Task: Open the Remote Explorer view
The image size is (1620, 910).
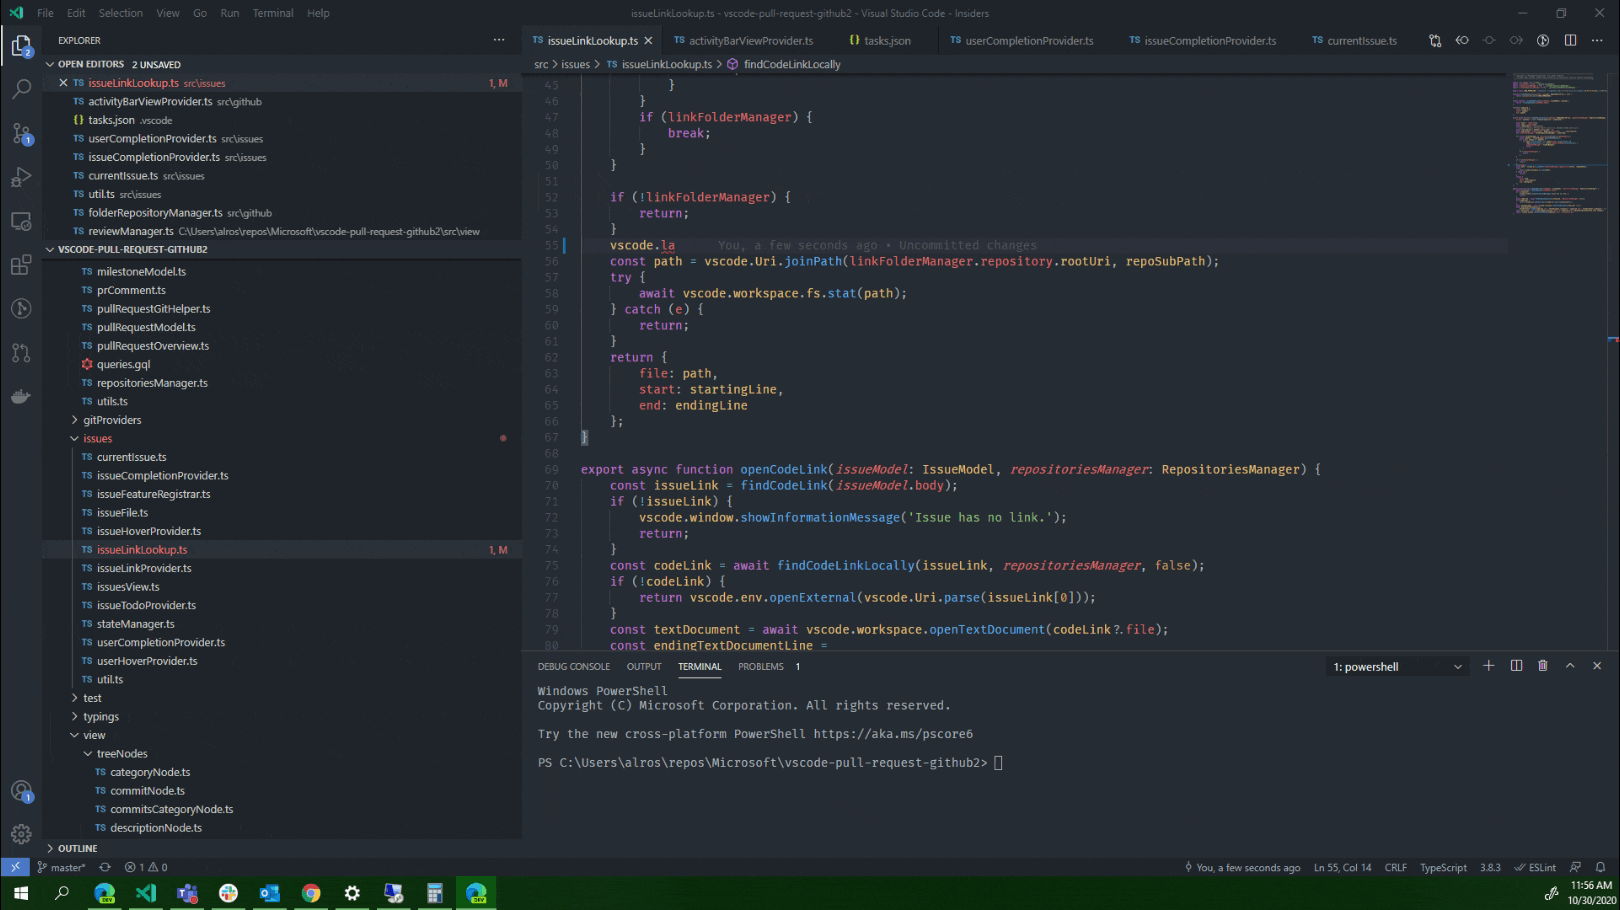Action: point(21,222)
